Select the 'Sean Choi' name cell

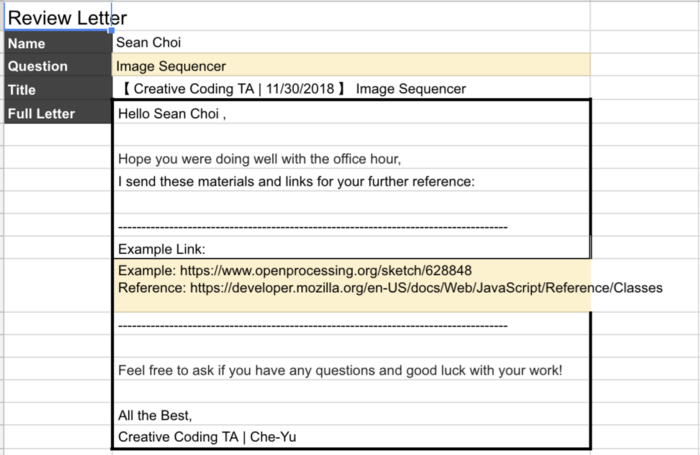point(351,42)
